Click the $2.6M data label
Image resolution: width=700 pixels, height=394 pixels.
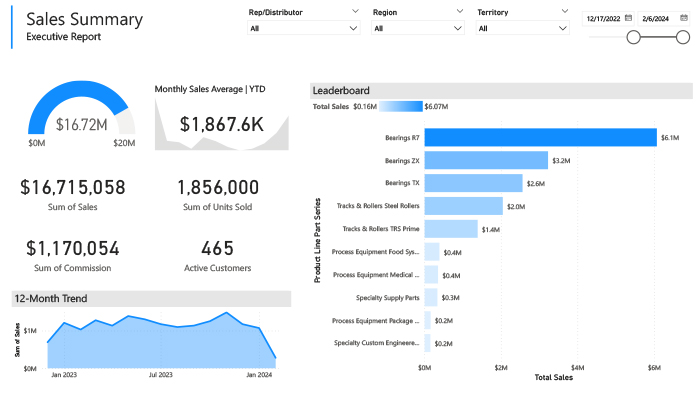coord(536,183)
